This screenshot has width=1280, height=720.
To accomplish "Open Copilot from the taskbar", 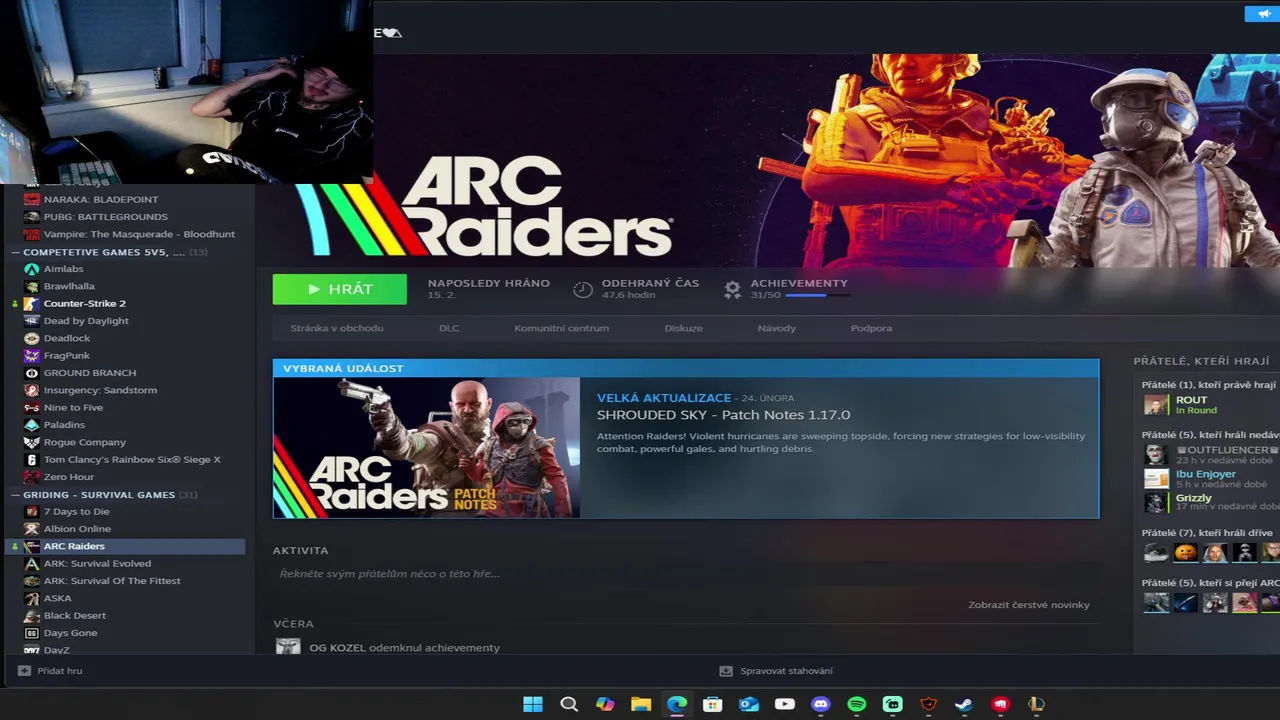I will (605, 704).
